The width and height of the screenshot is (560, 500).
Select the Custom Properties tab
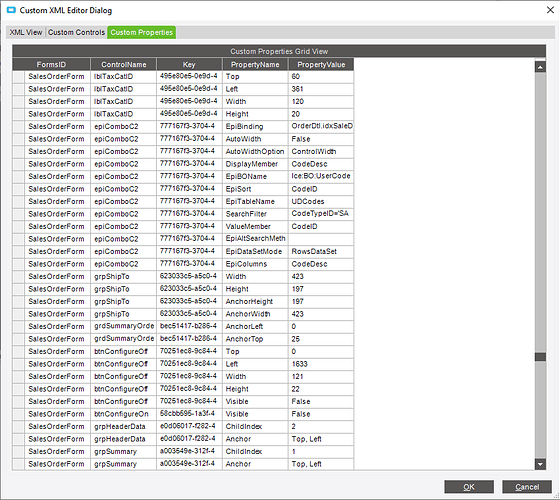tap(141, 32)
